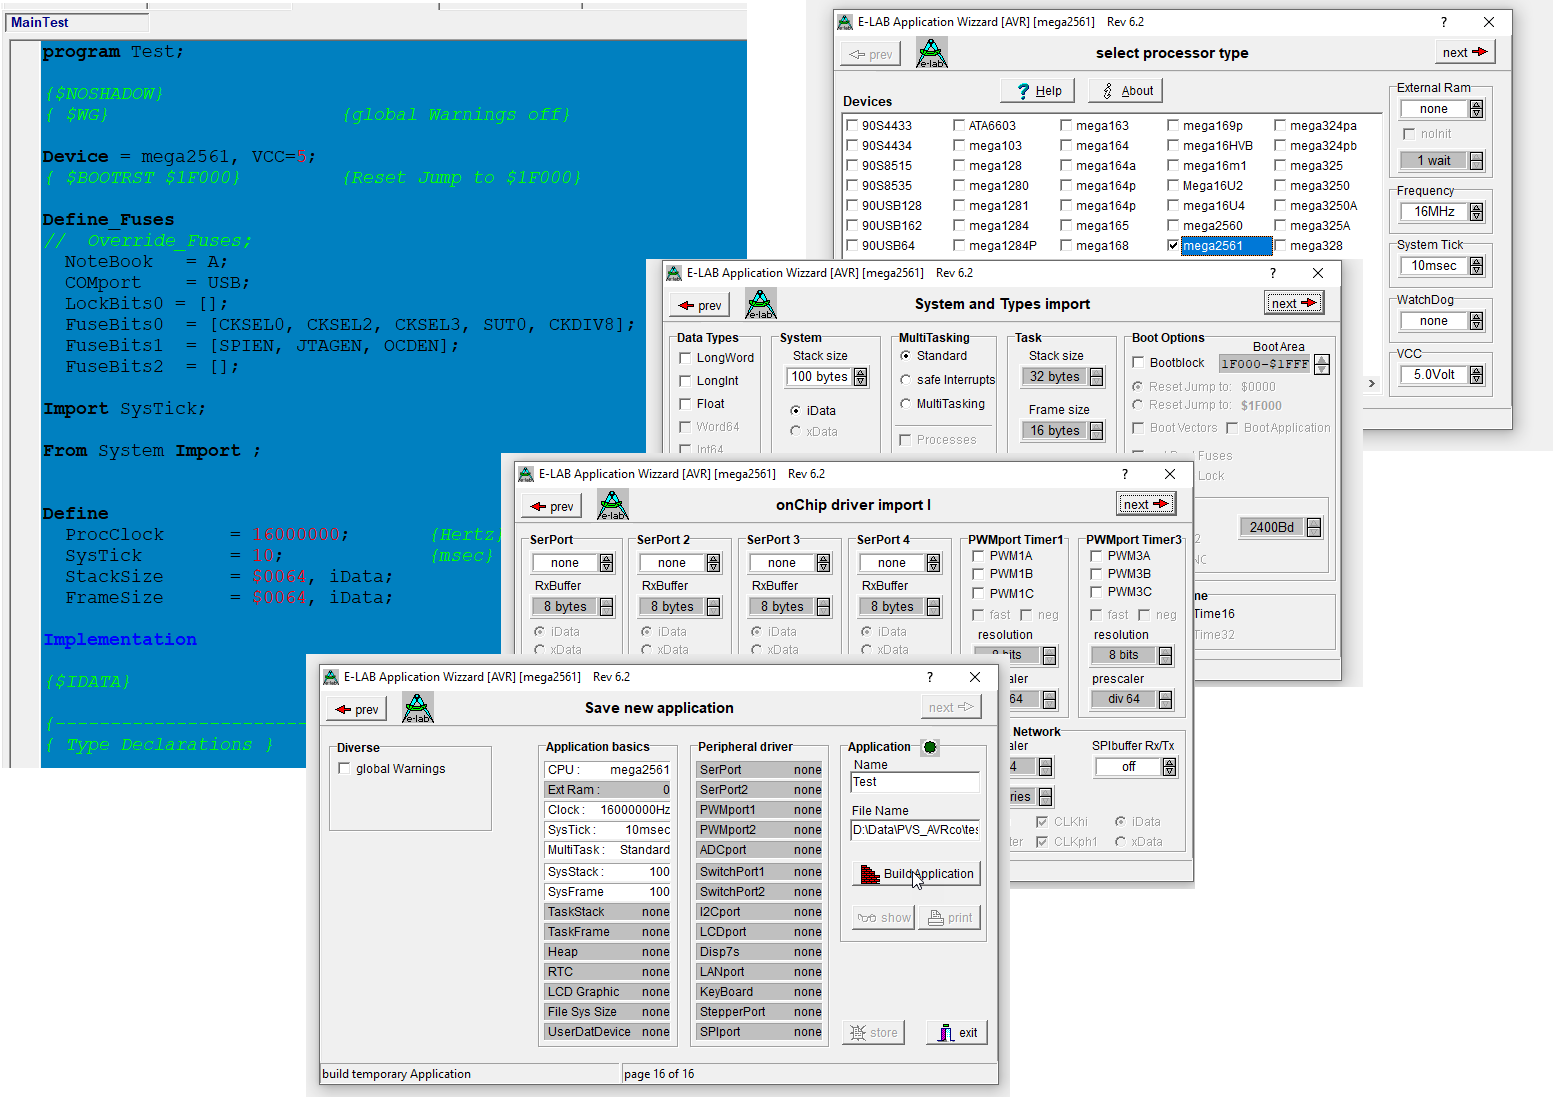Change the System Tick 10msec stepper
Image resolution: width=1553 pixels, height=1097 pixels.
1476,266
